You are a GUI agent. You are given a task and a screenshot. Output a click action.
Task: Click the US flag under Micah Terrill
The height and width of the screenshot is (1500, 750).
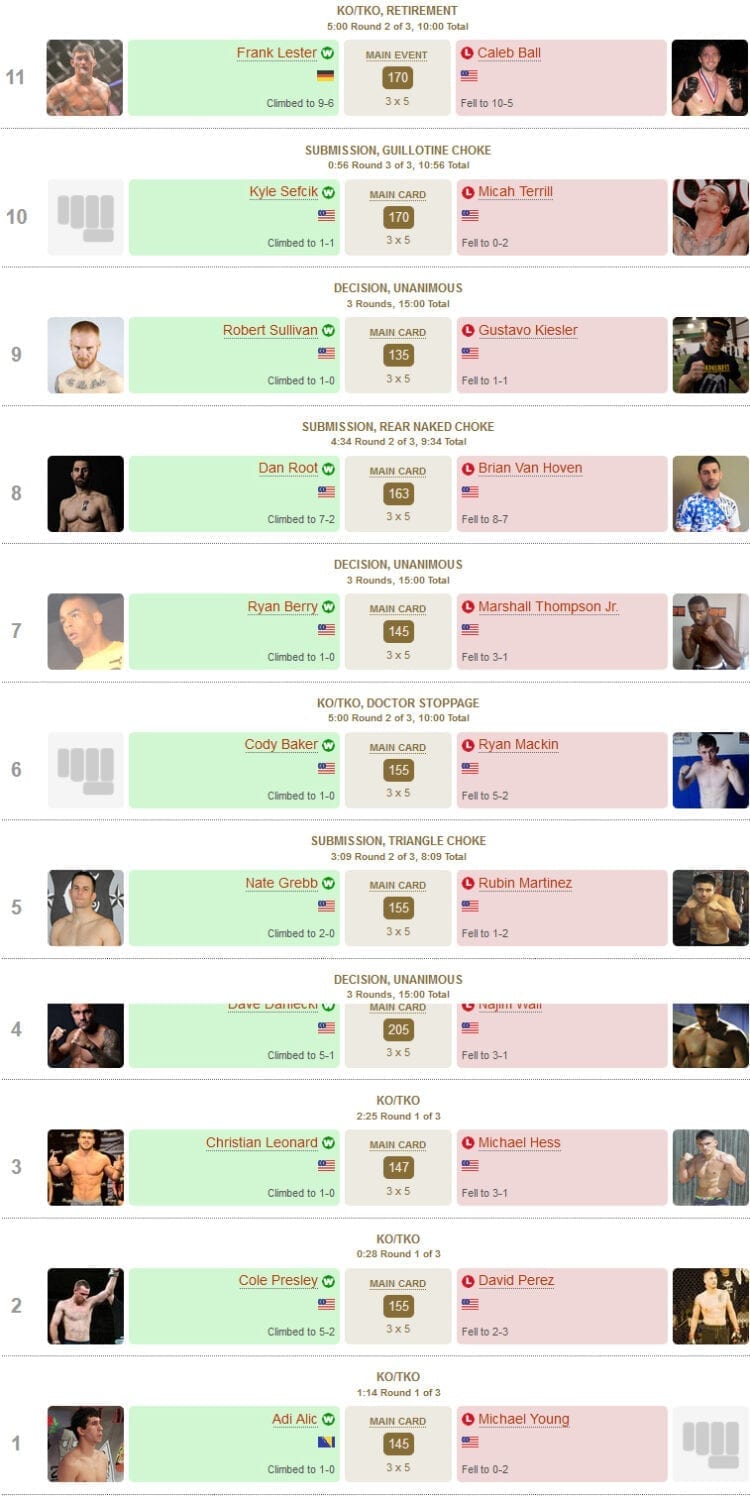coord(469,215)
